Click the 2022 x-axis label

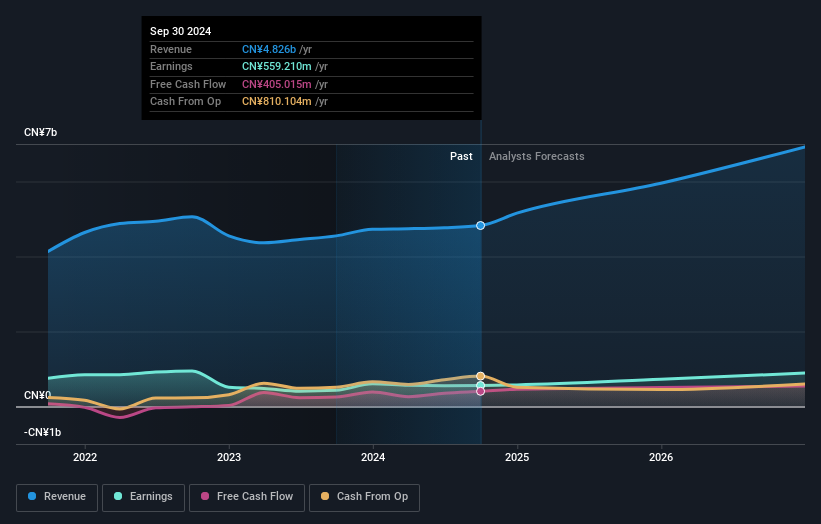[85, 457]
